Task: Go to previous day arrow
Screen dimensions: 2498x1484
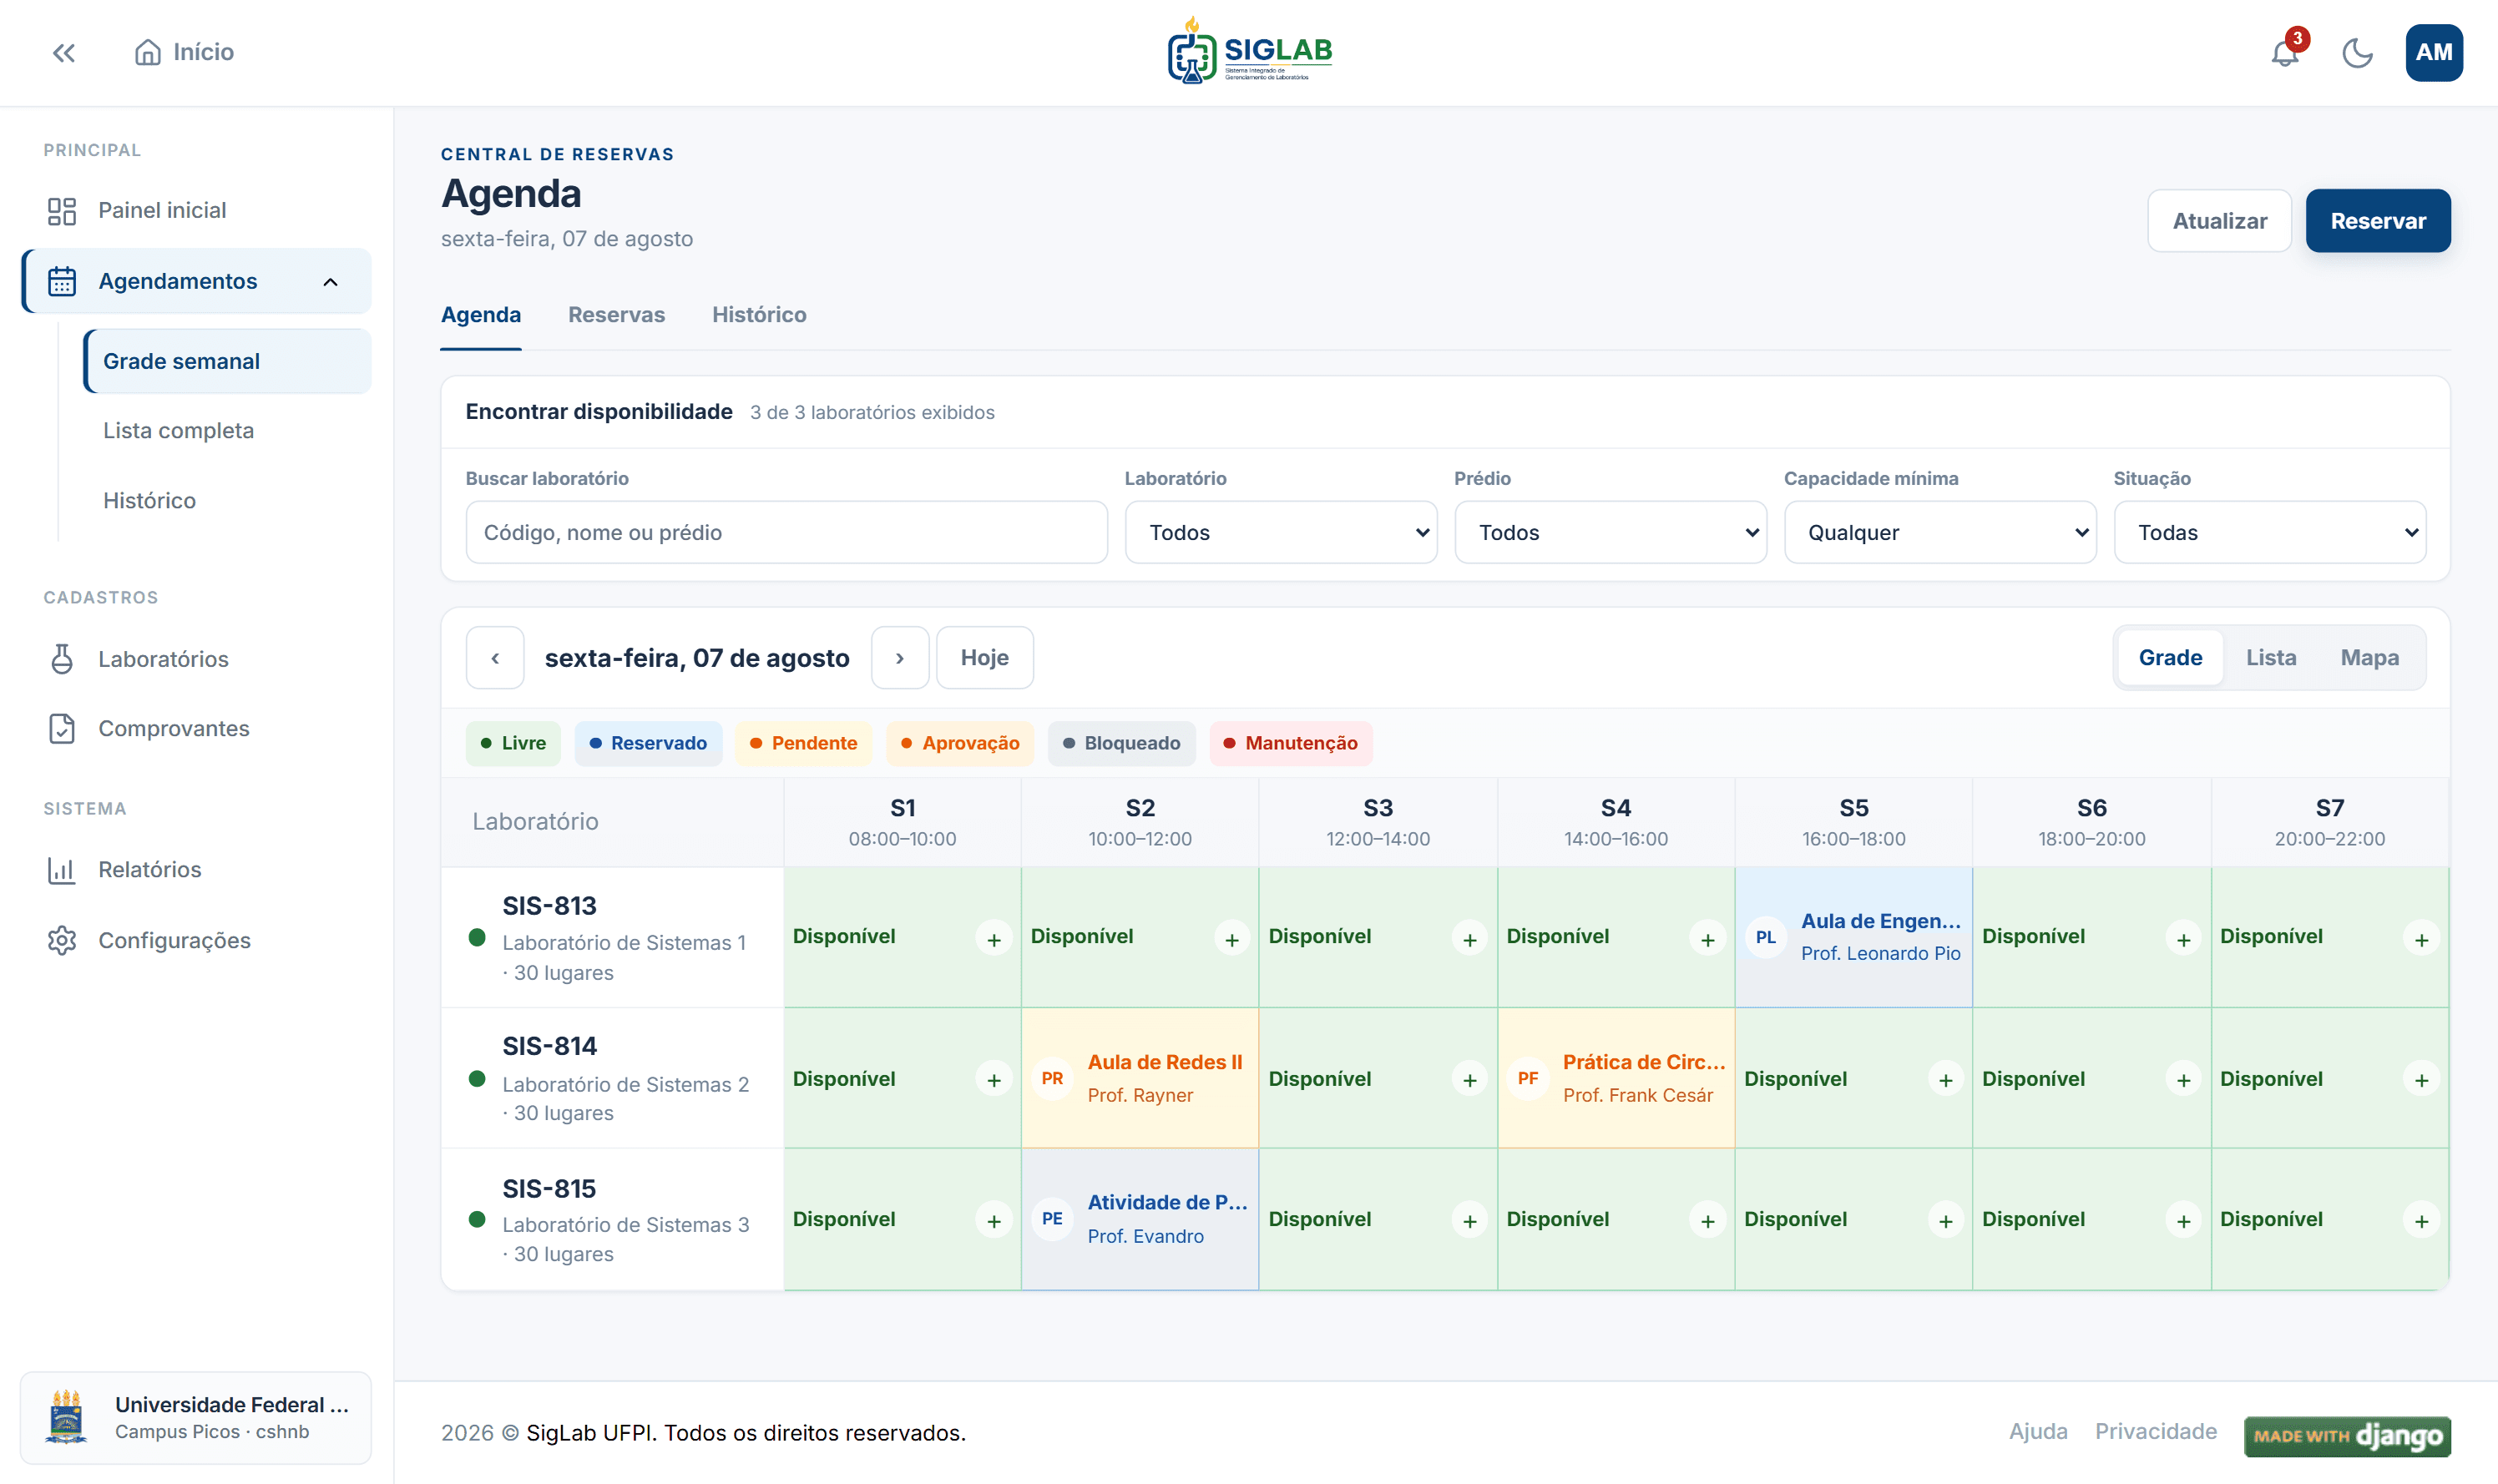Action: (495, 658)
